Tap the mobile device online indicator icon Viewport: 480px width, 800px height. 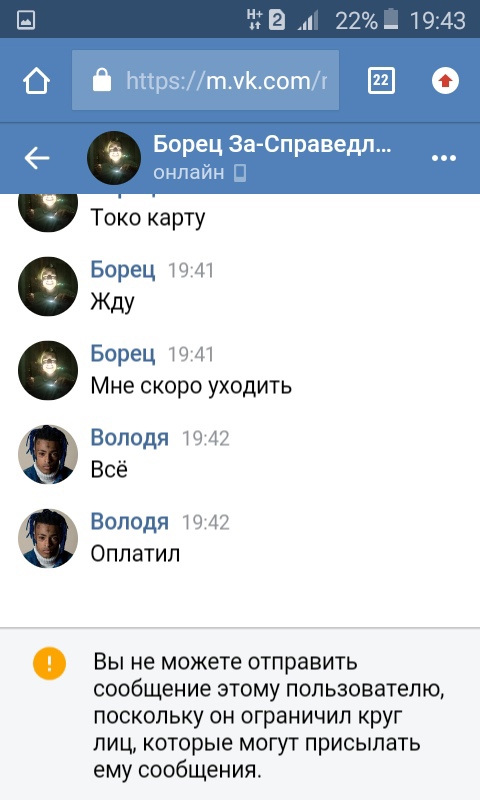point(240,173)
